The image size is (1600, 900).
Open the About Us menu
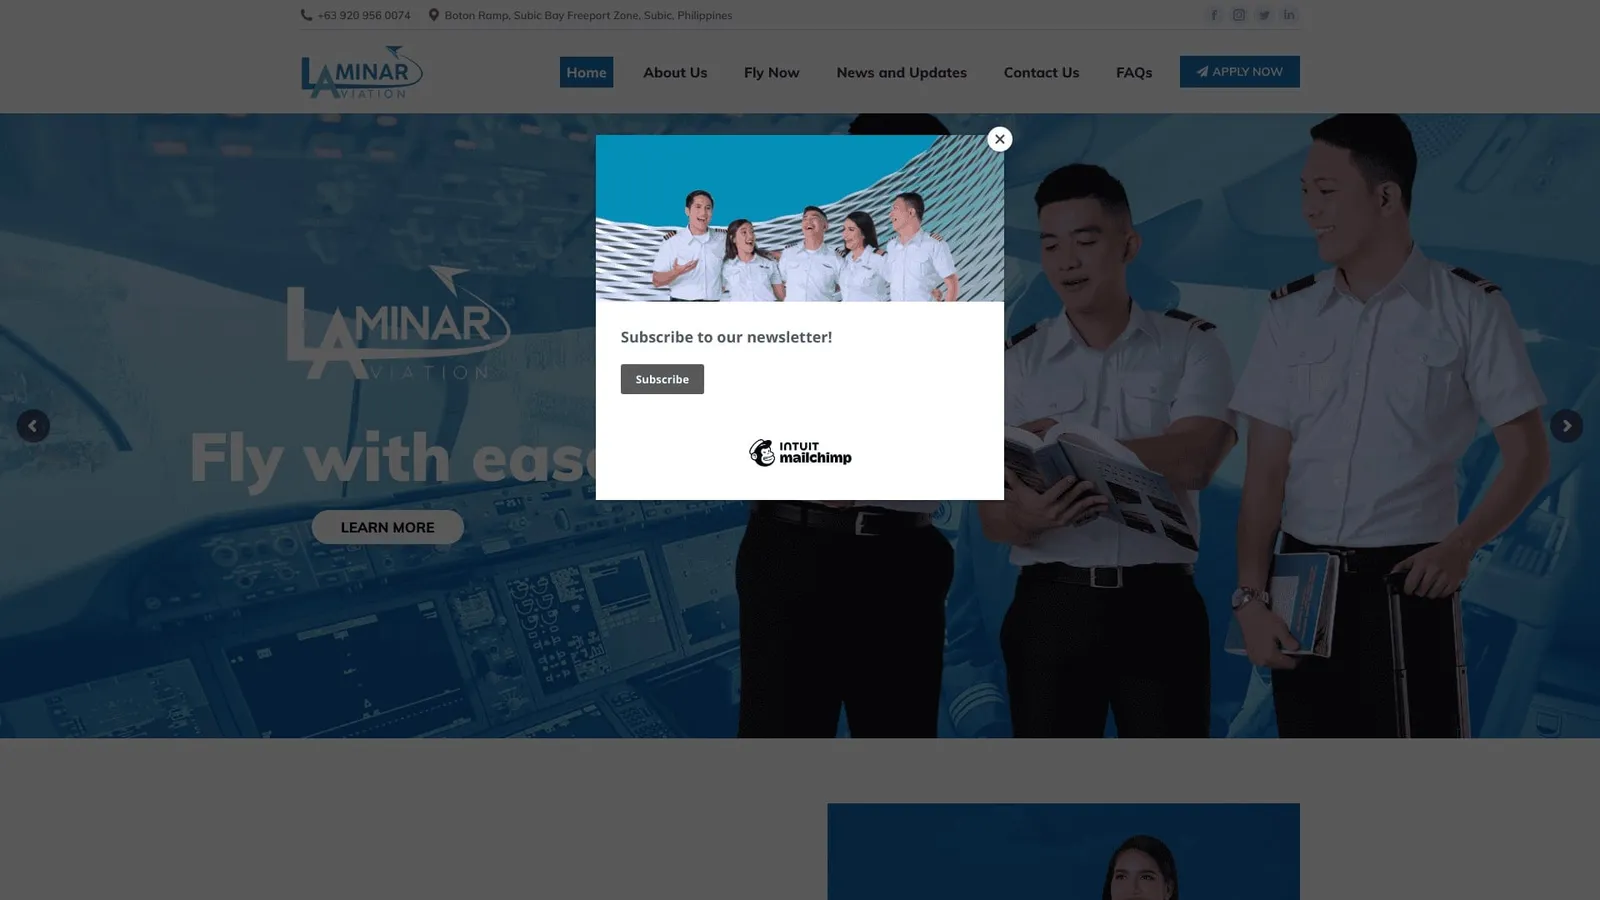675,72
